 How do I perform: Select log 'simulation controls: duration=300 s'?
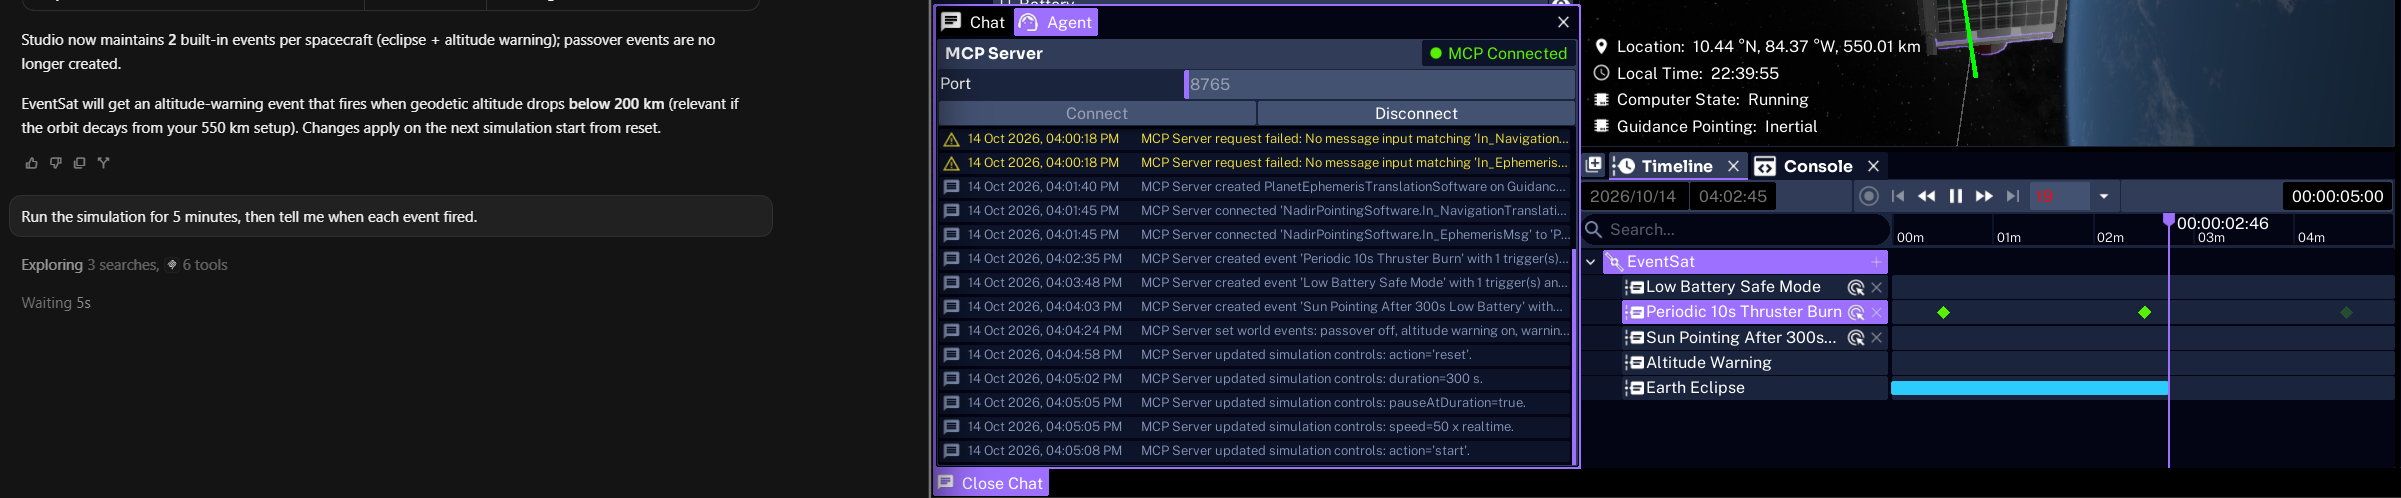1254,379
